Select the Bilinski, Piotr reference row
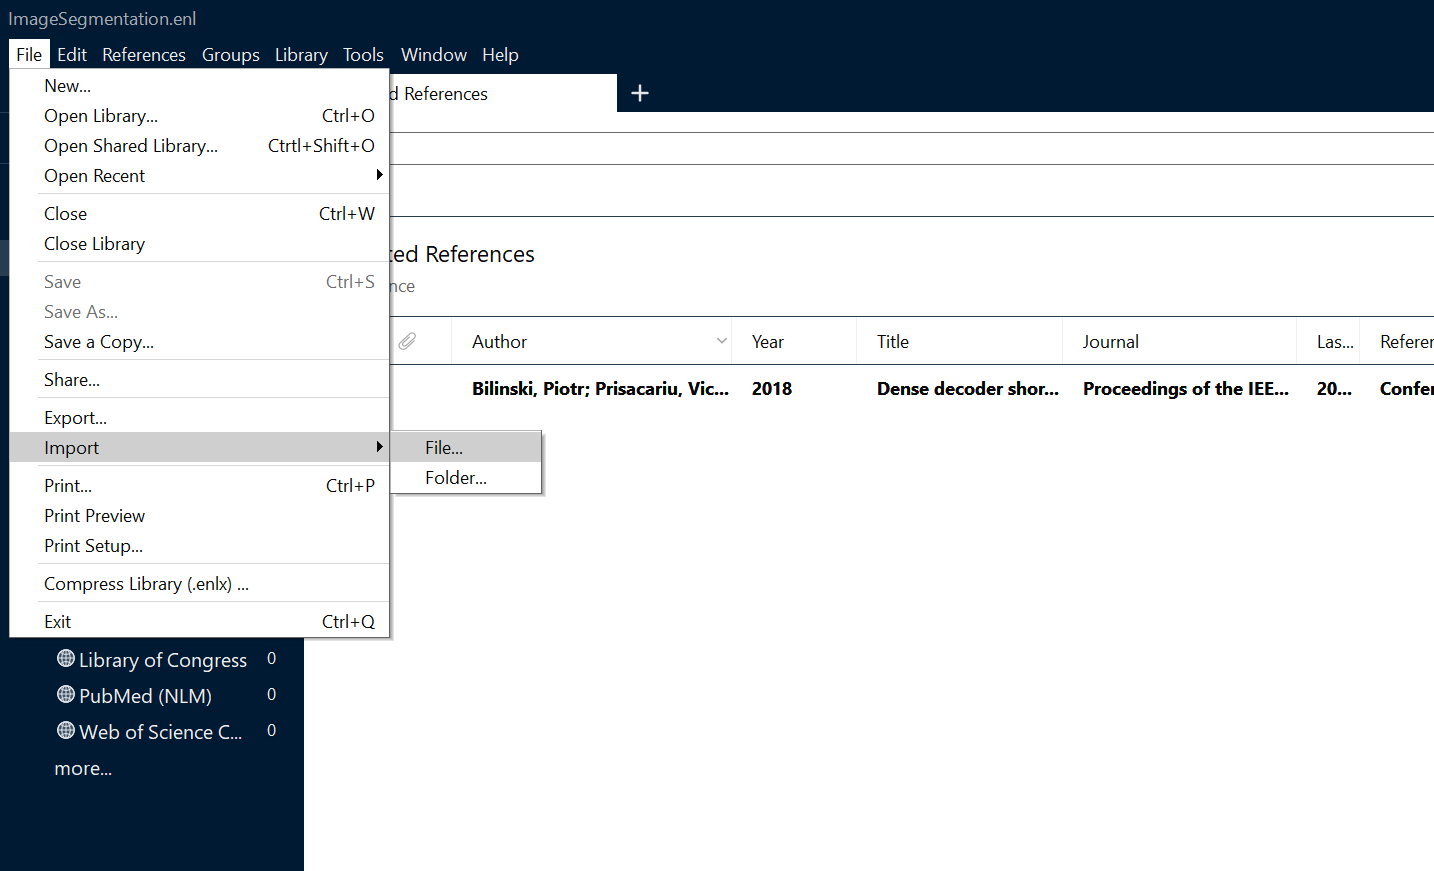Viewport: 1434px width, 871px height. 912,389
